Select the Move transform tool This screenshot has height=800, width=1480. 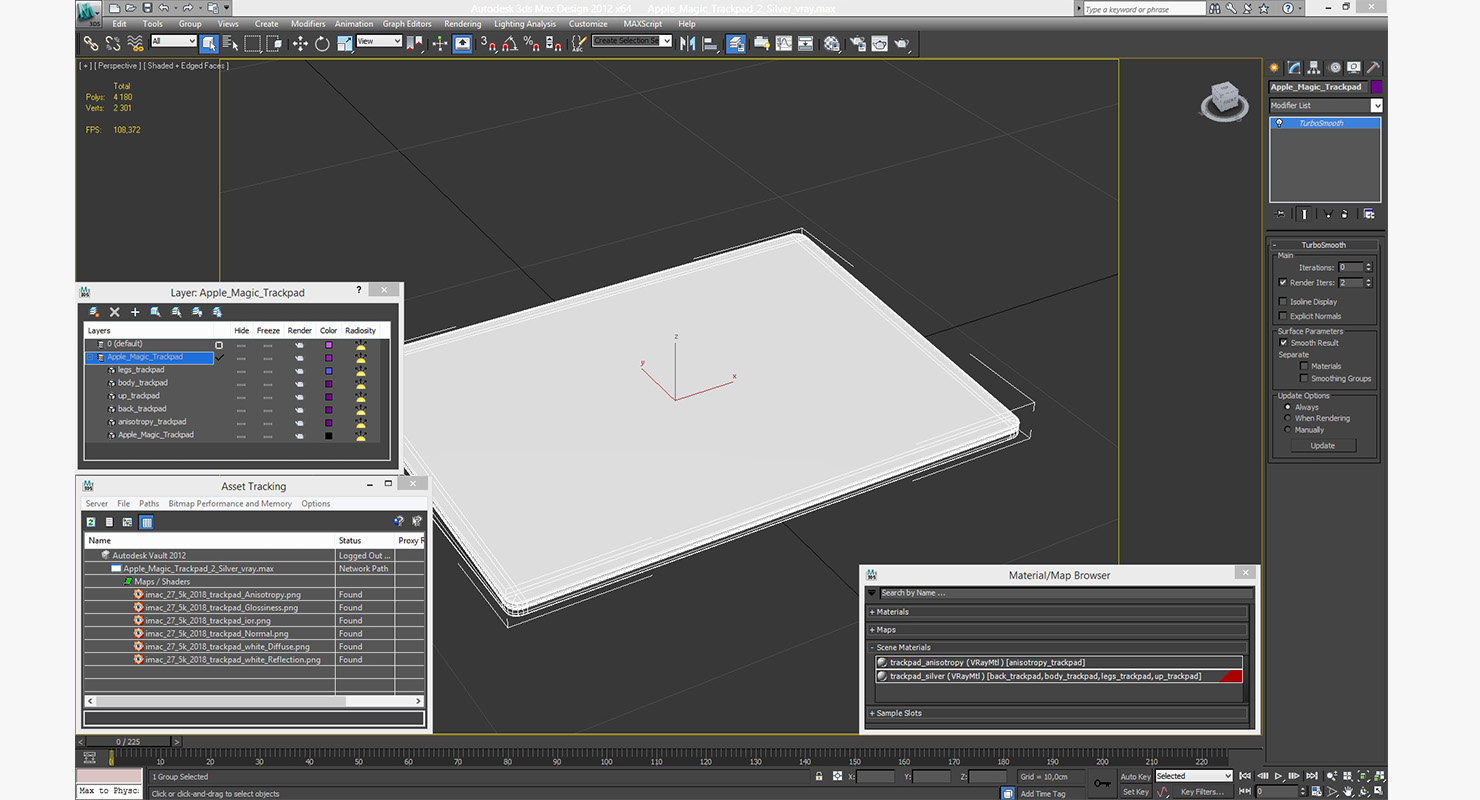tap(300, 44)
